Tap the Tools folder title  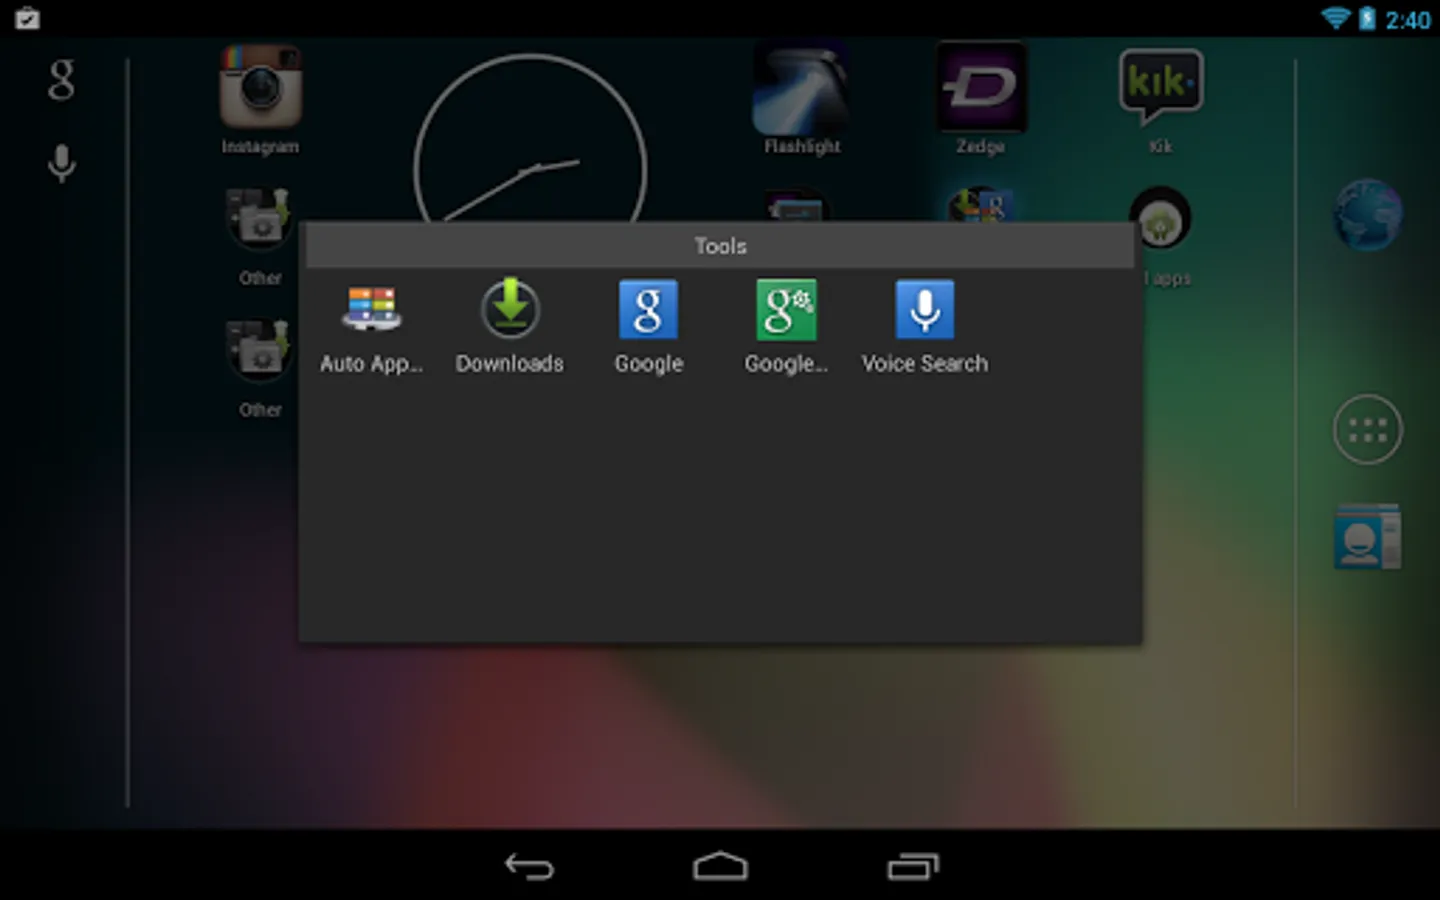click(x=721, y=246)
